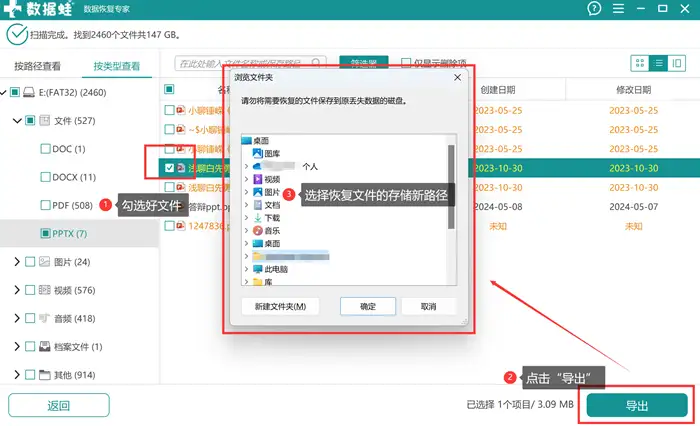Select the OneDrive 个人 cloud icon in dialog

tap(257, 166)
